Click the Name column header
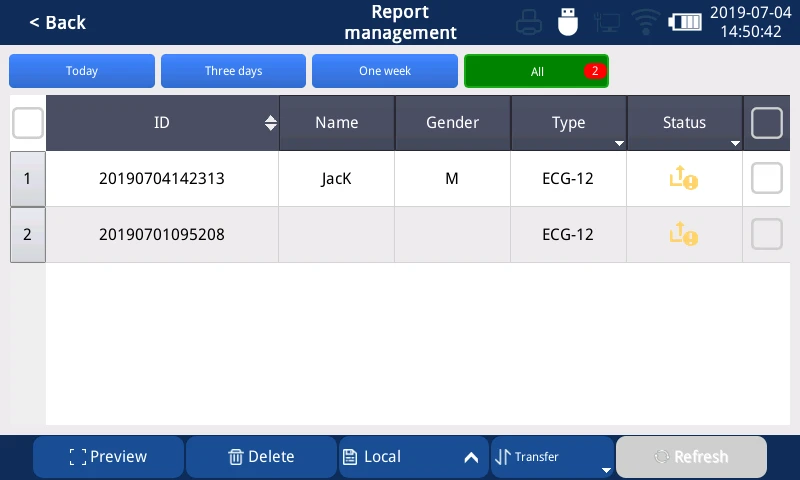The height and width of the screenshot is (480, 800). coord(337,123)
